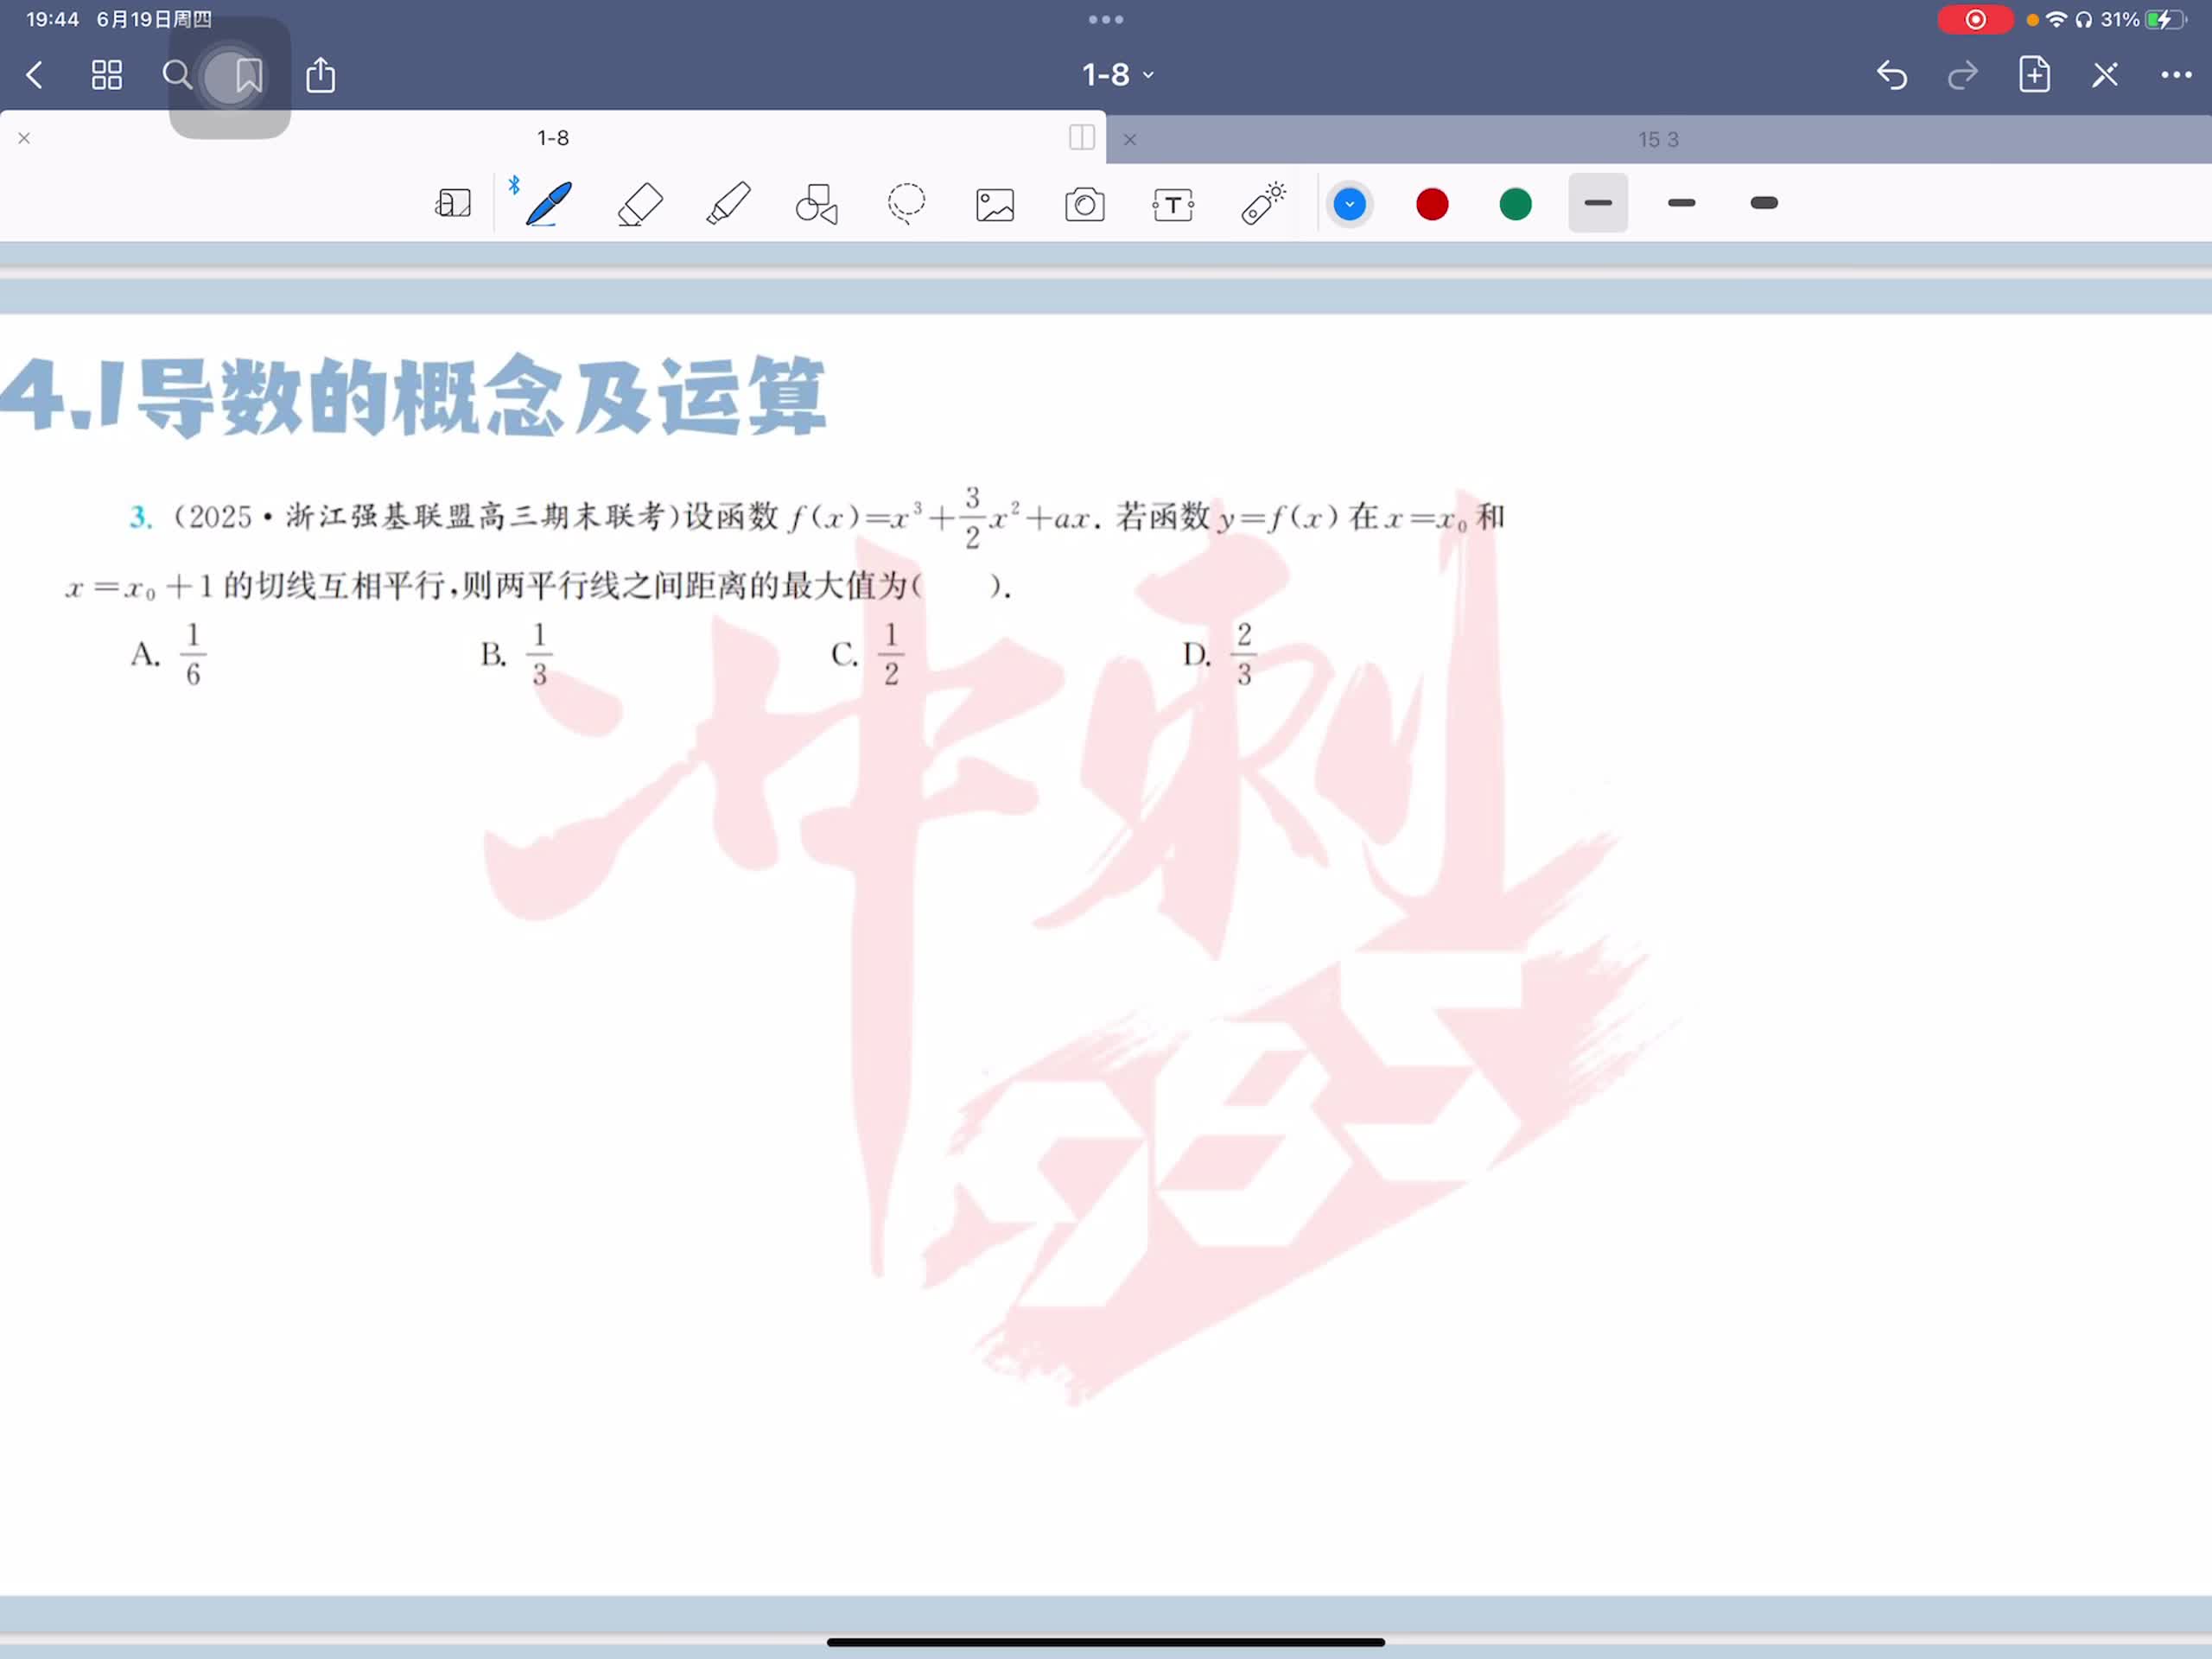
Task: Toggle bookmark for this page
Action: [x=248, y=75]
